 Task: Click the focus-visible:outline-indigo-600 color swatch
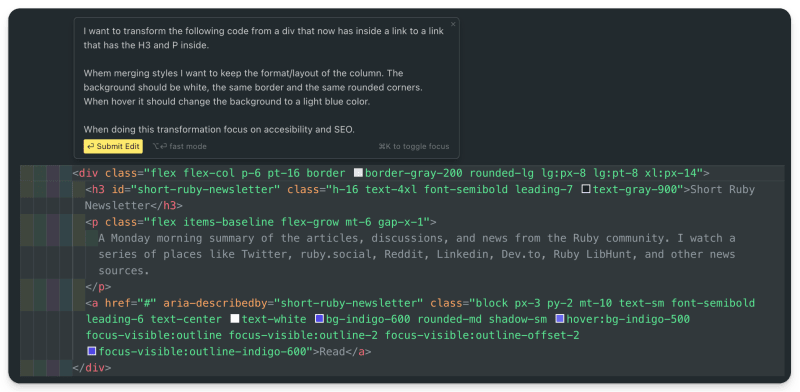[92, 351]
